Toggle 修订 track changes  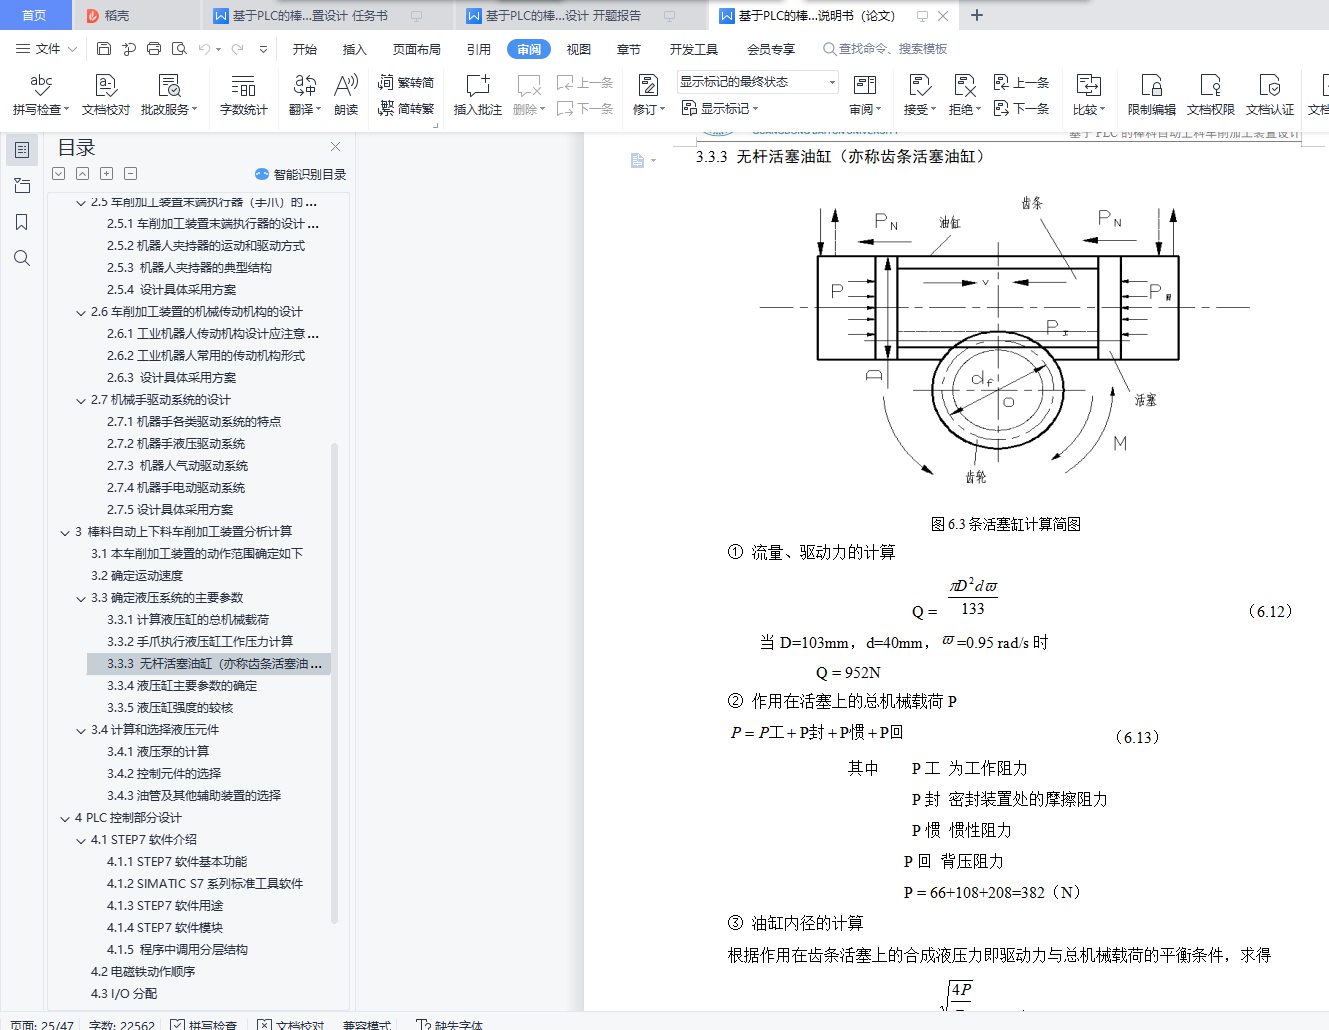coord(648,95)
